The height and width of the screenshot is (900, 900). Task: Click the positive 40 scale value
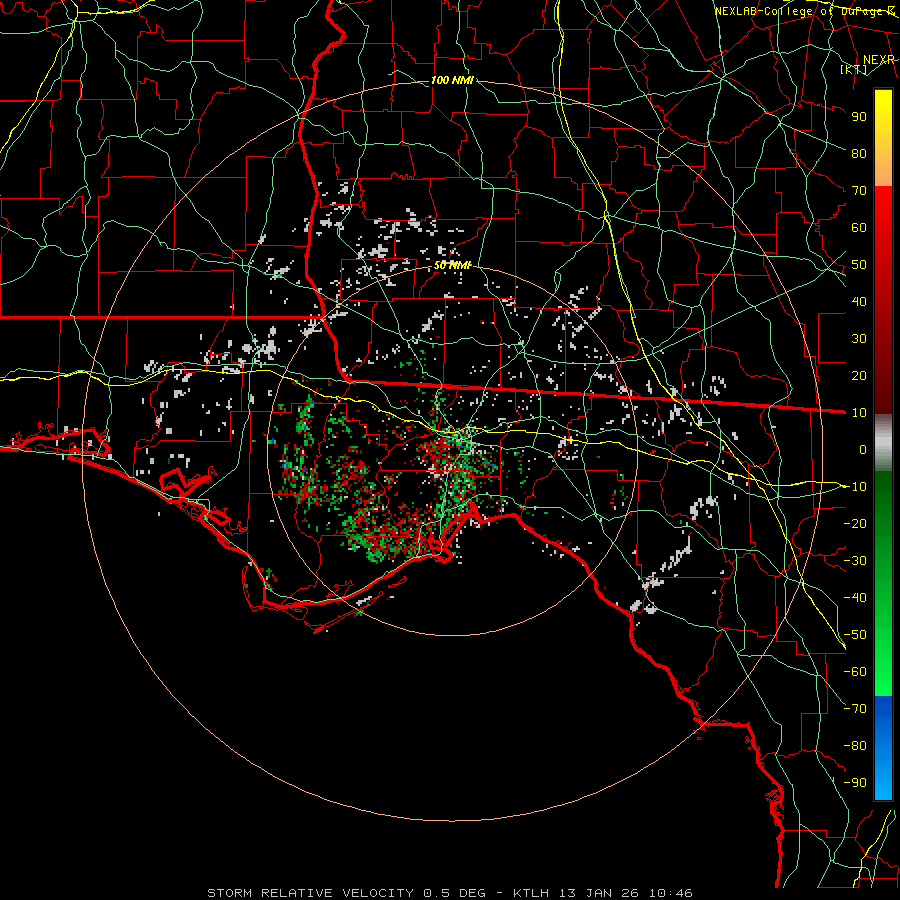(859, 301)
